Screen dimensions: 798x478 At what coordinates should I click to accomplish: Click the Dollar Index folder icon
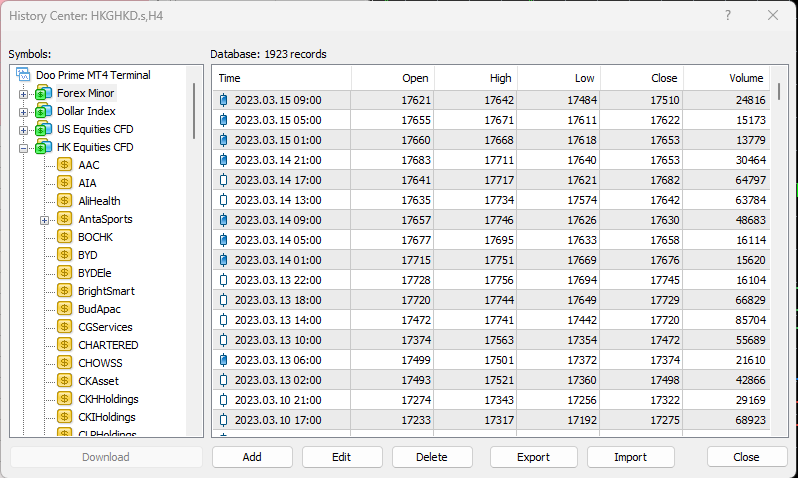pyautogui.click(x=43, y=111)
